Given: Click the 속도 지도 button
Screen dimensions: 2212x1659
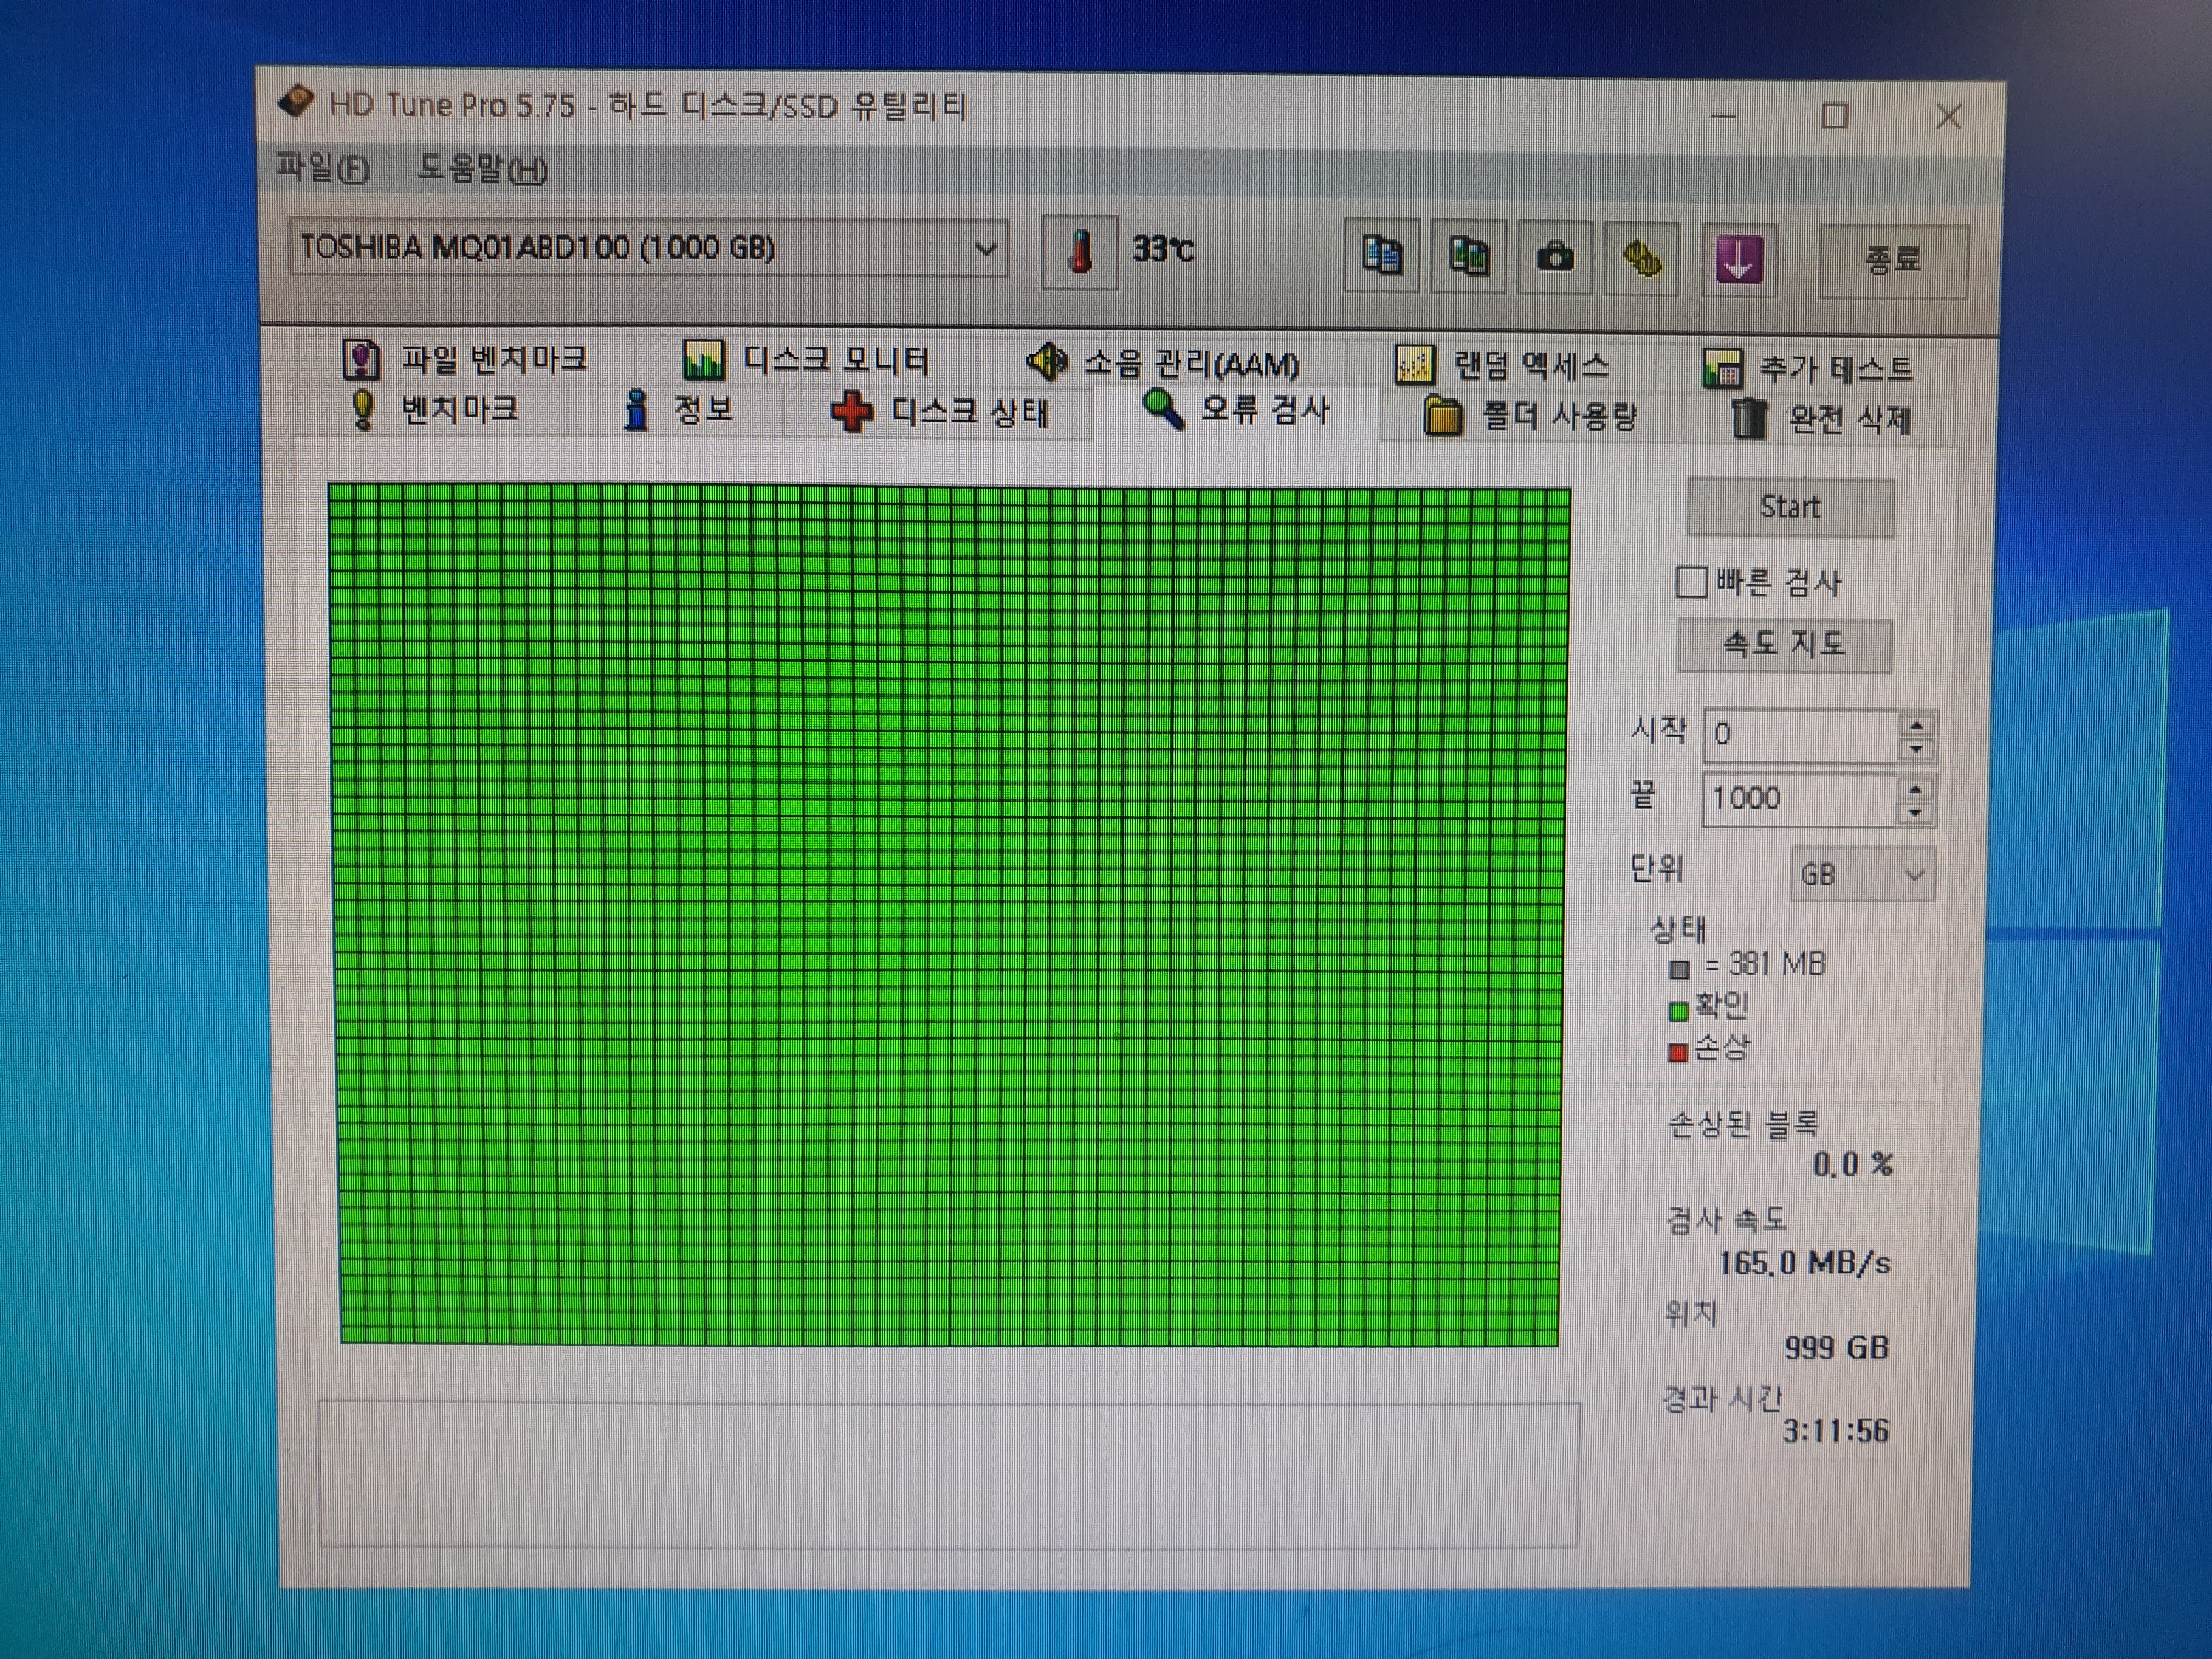Looking at the screenshot, I should tap(1785, 644).
